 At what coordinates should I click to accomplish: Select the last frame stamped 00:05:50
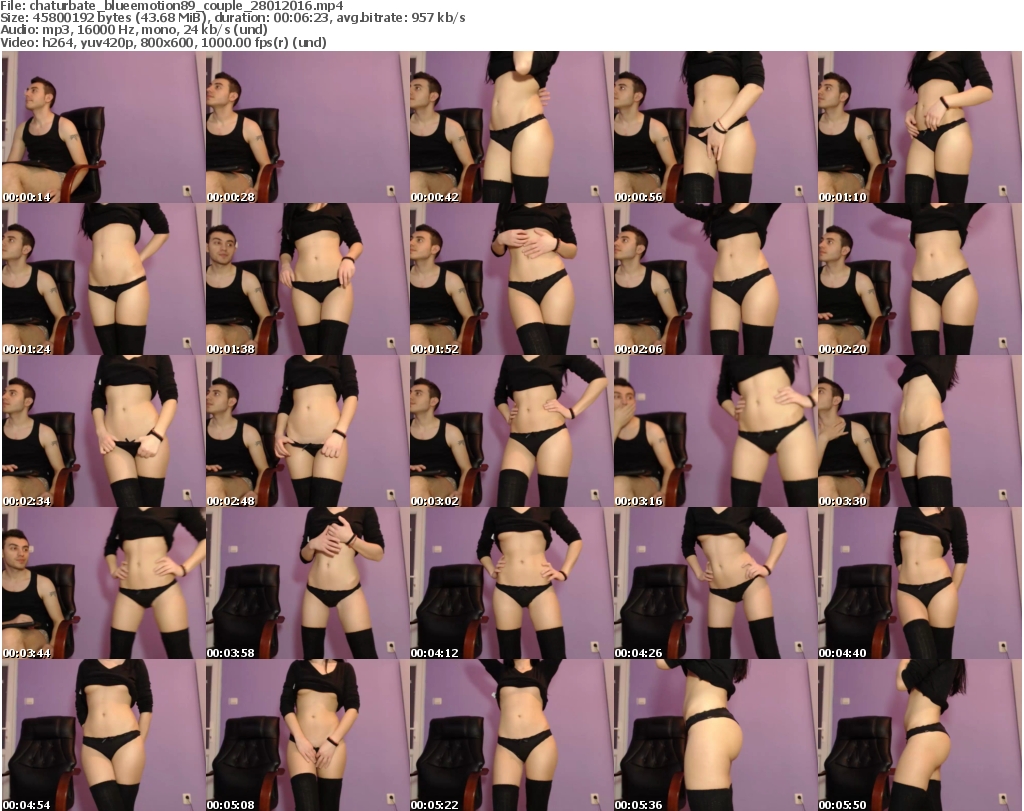pos(919,735)
